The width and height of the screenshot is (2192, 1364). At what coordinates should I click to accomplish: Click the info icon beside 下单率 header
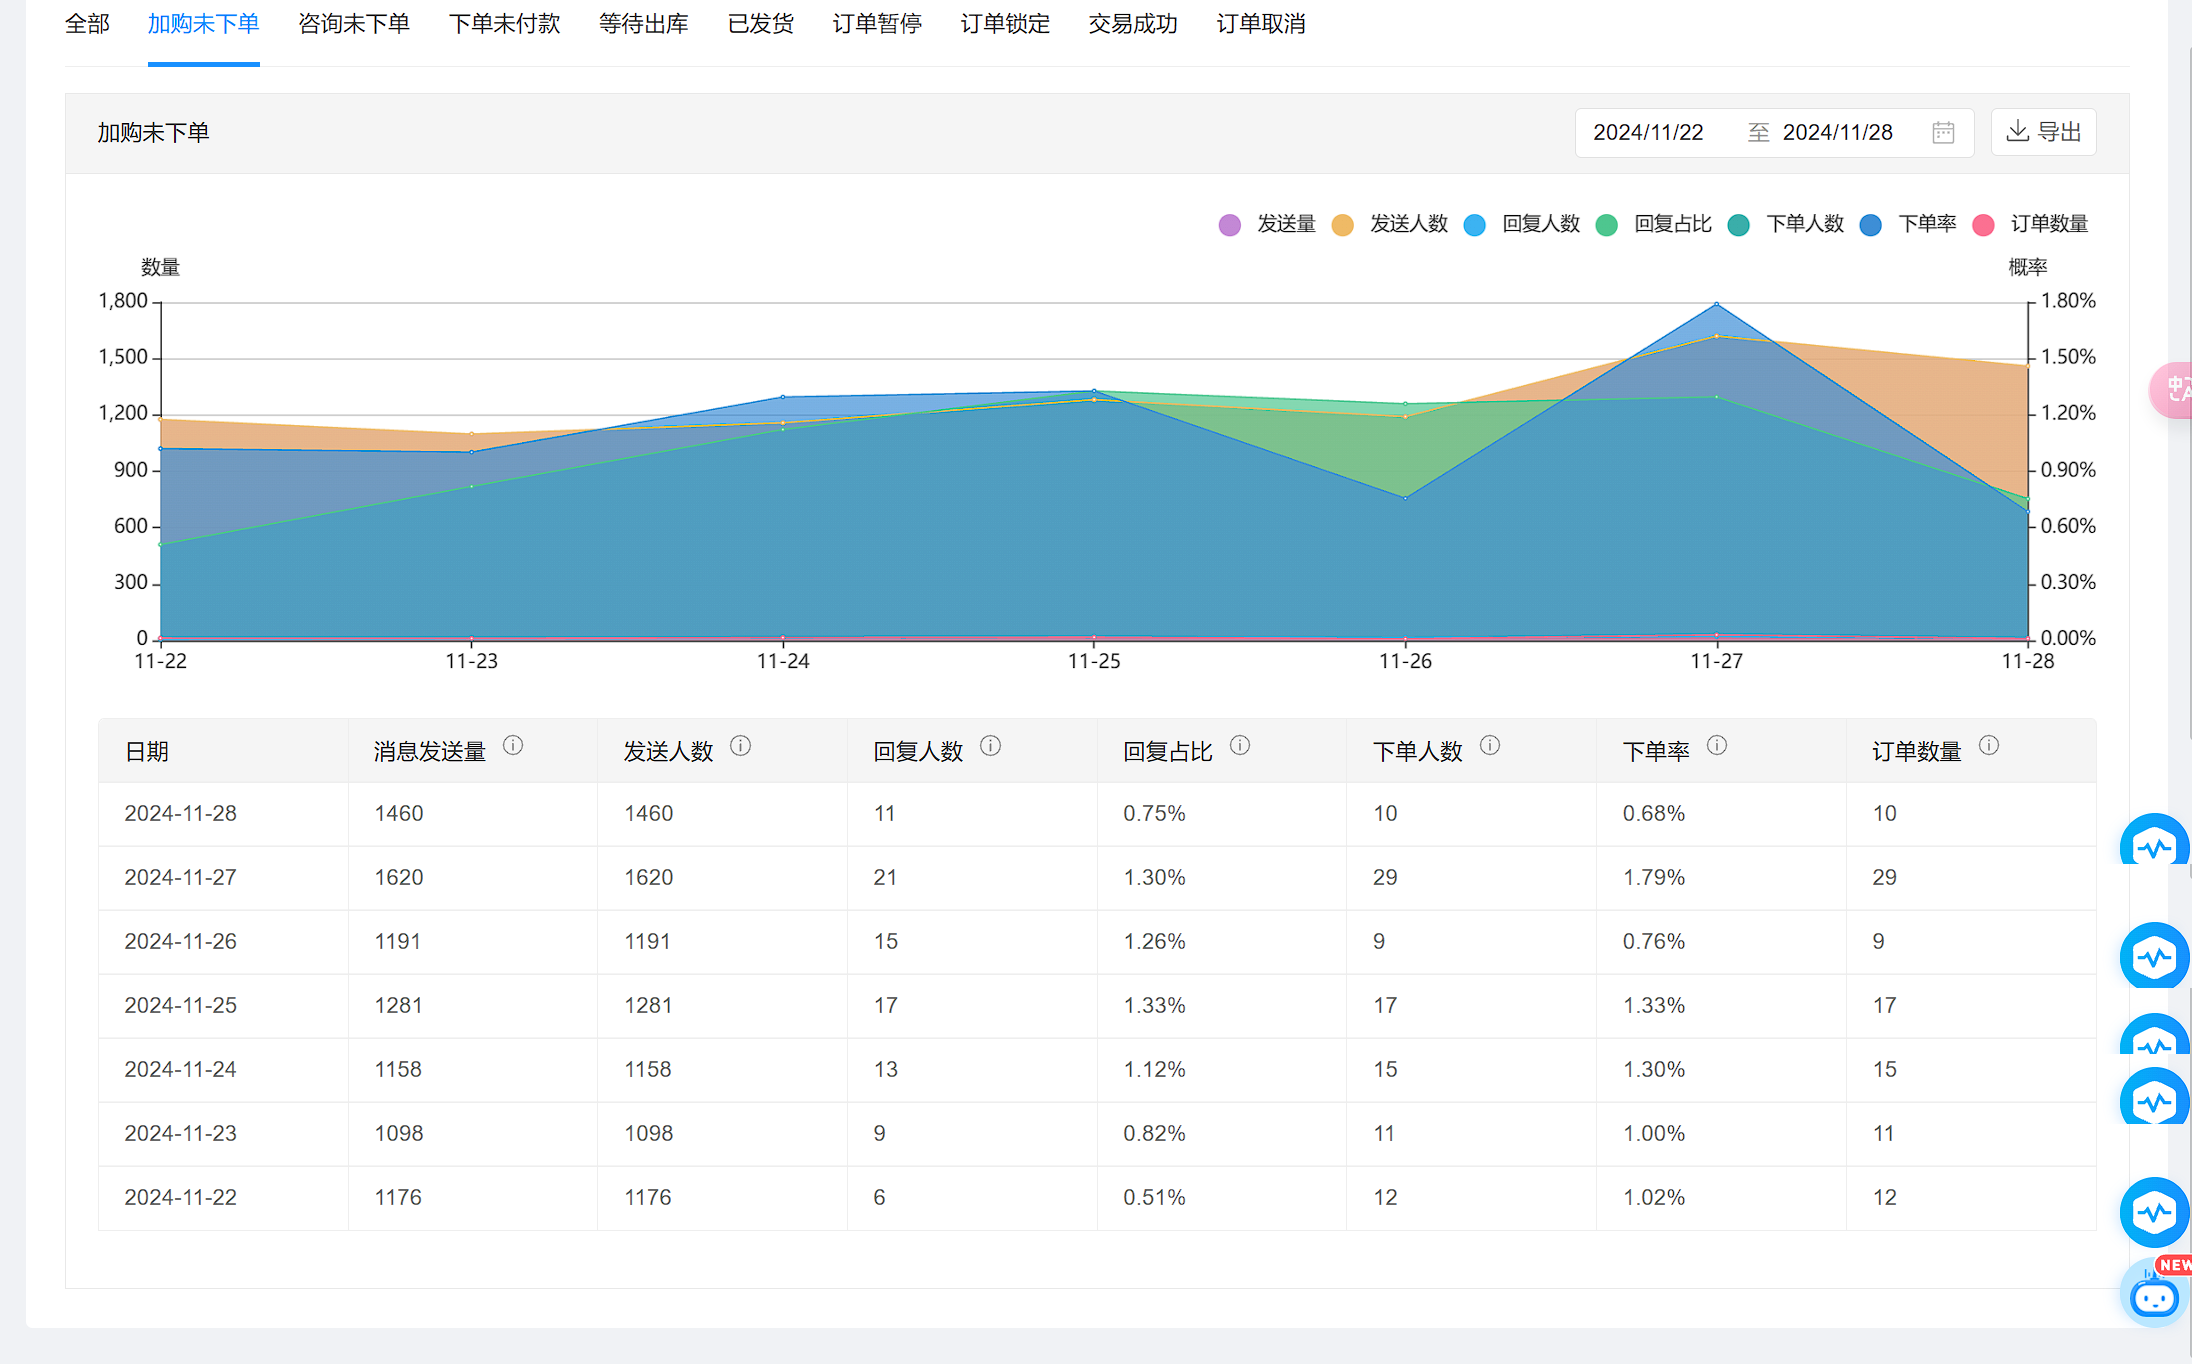pyautogui.click(x=1717, y=745)
